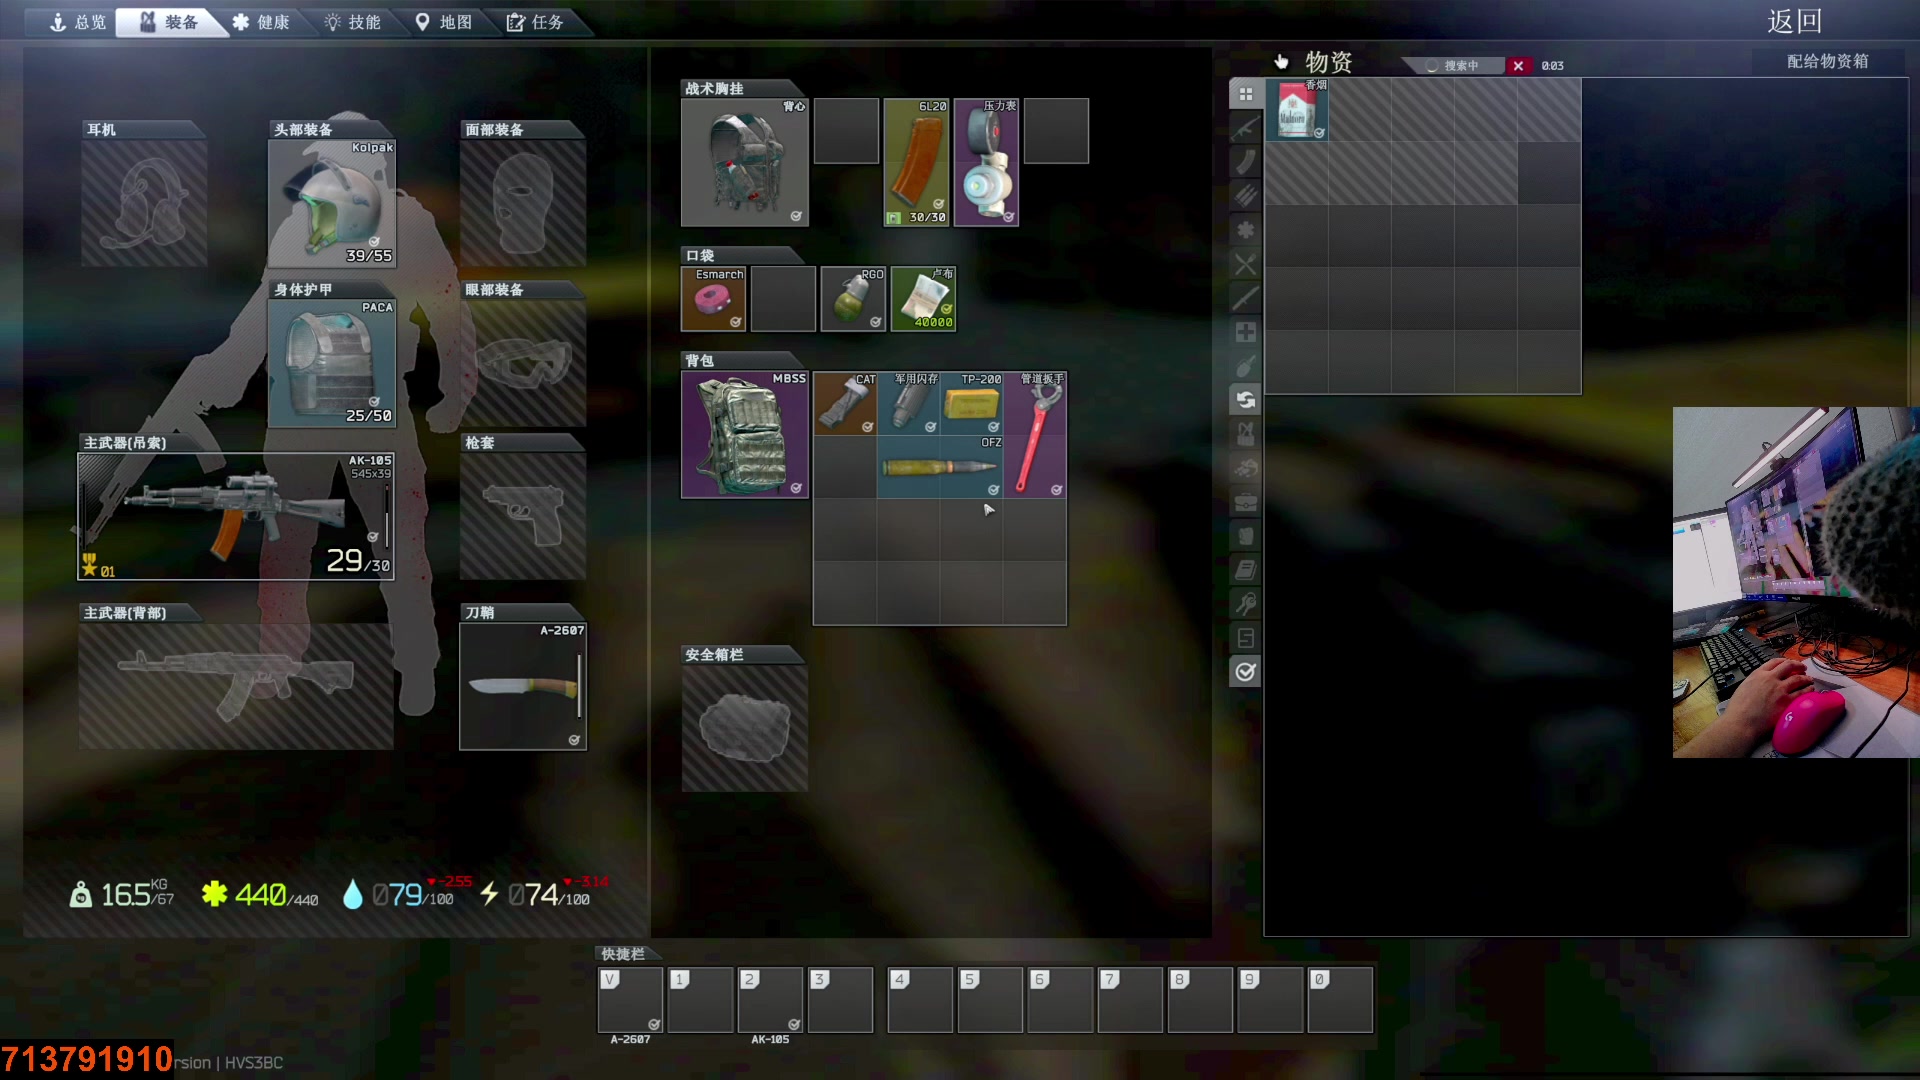Select the MBSS backpack item

point(744,435)
